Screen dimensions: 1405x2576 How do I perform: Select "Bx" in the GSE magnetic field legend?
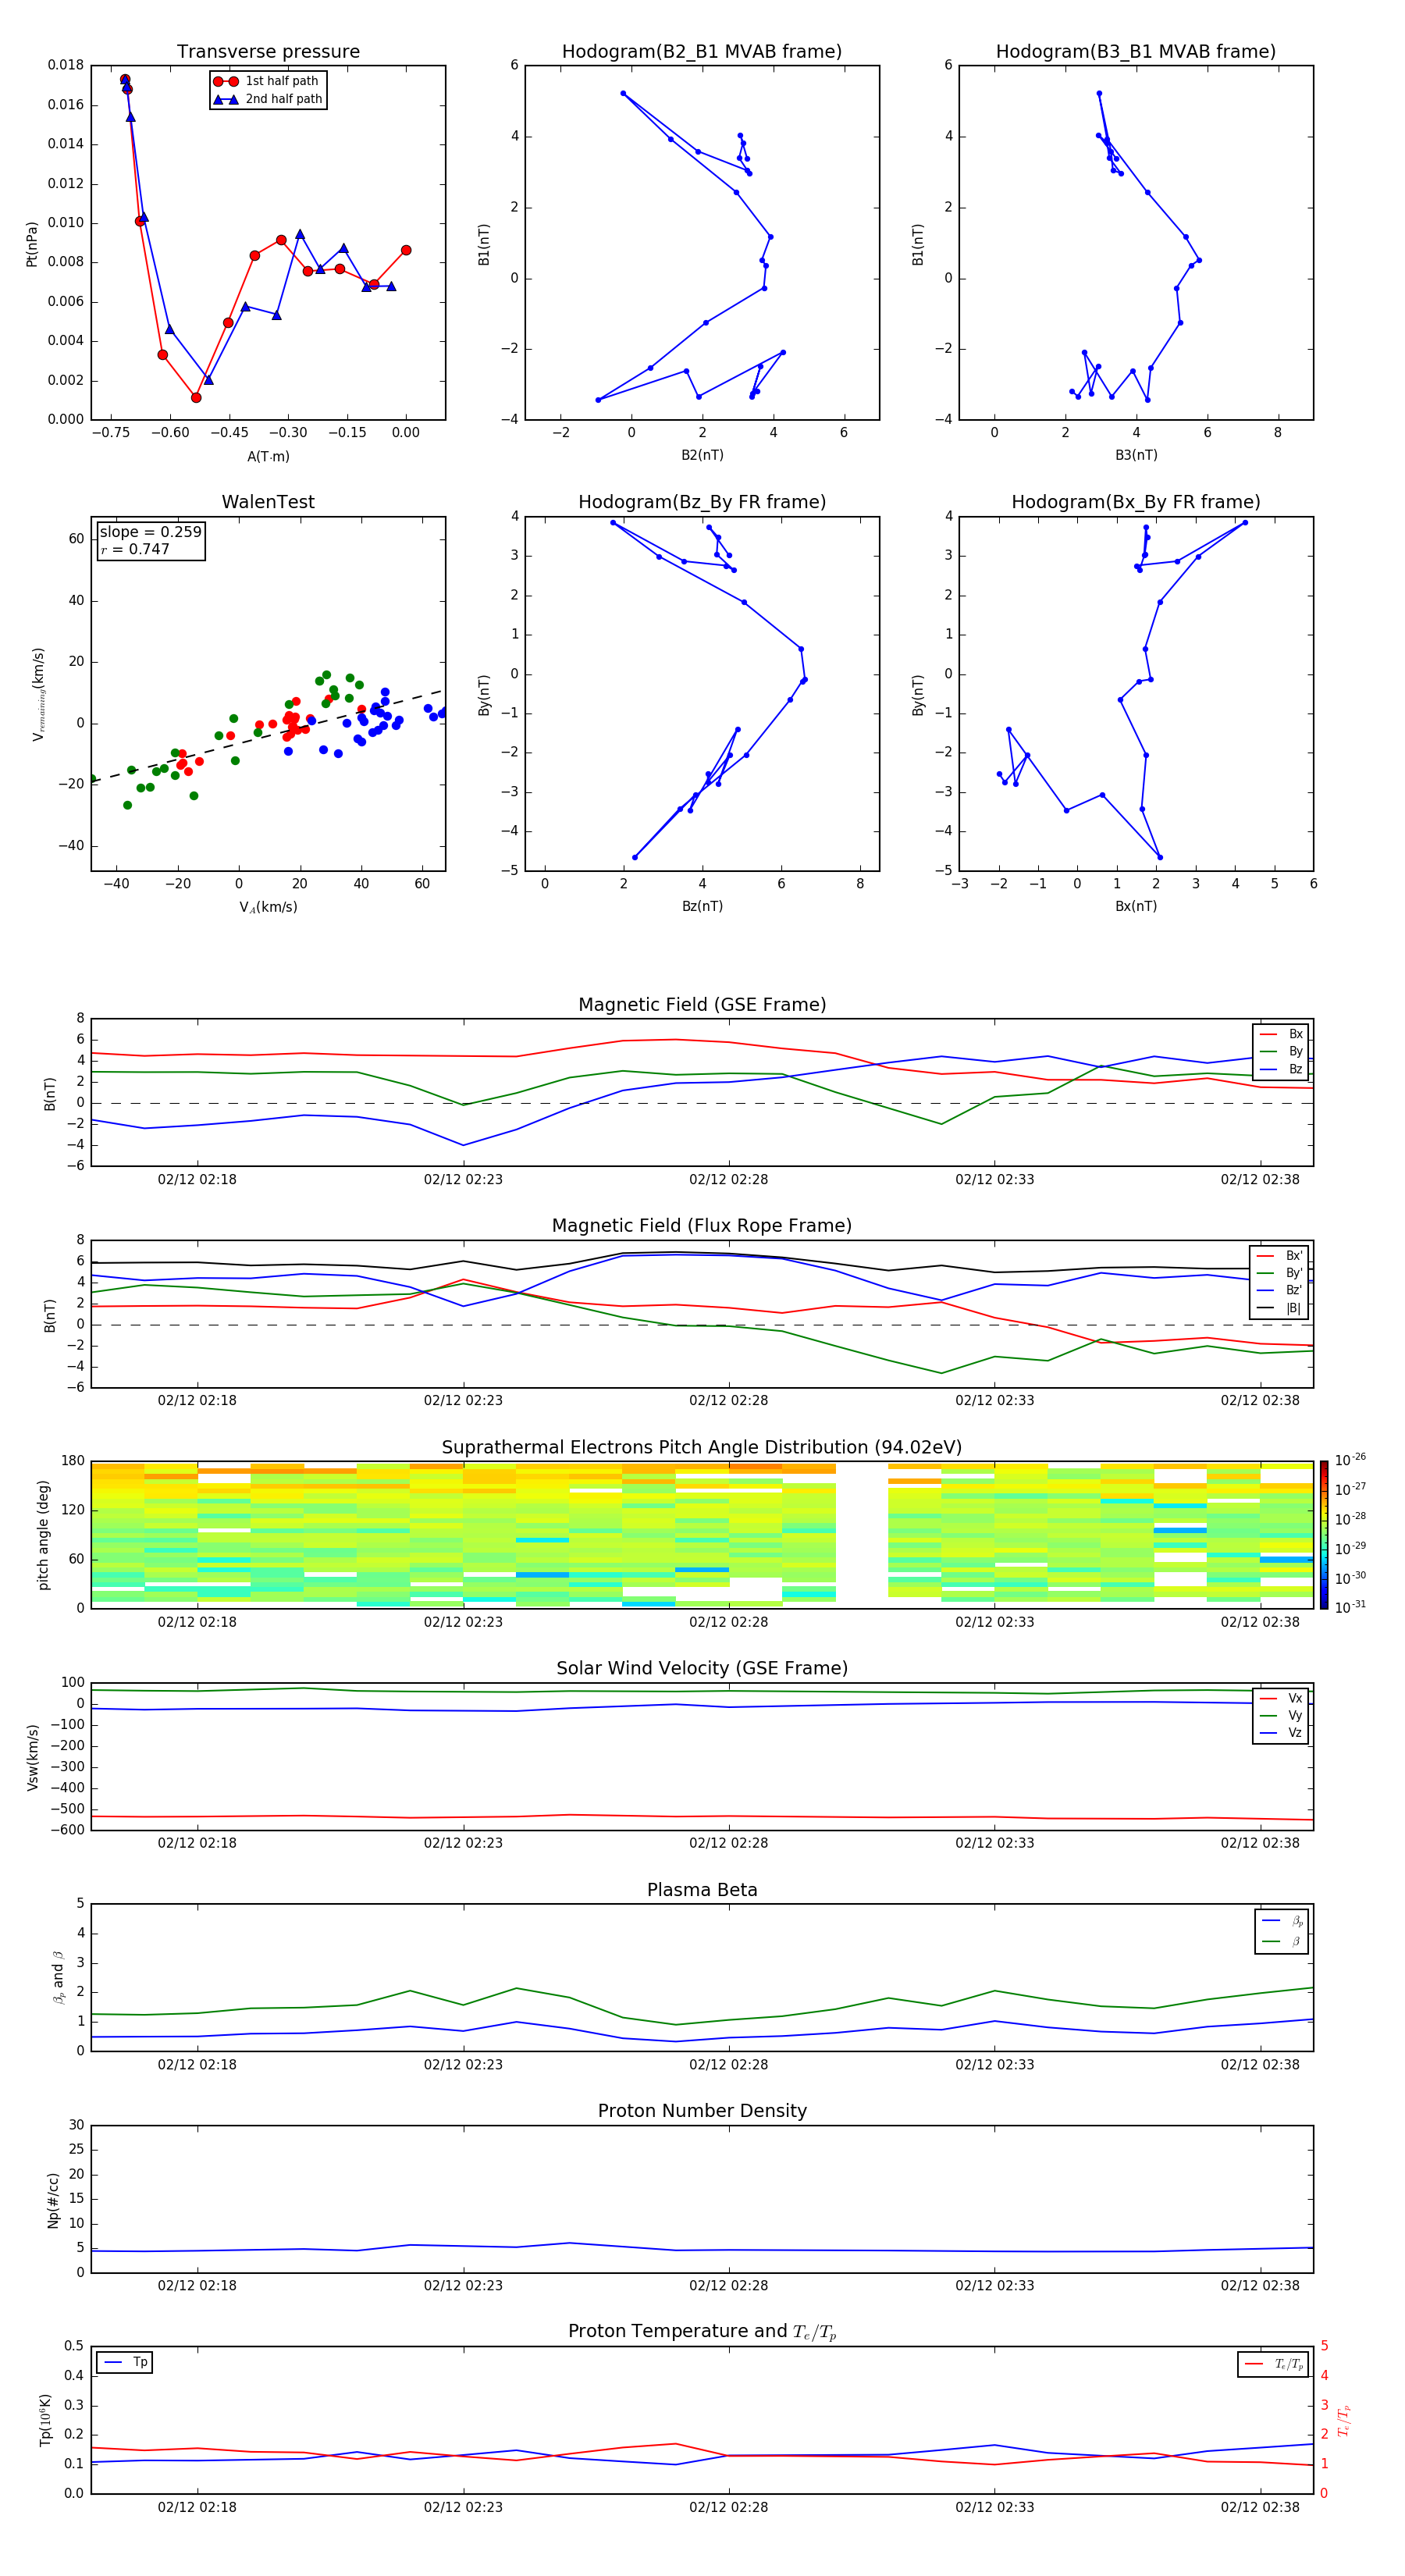(x=1282, y=1034)
